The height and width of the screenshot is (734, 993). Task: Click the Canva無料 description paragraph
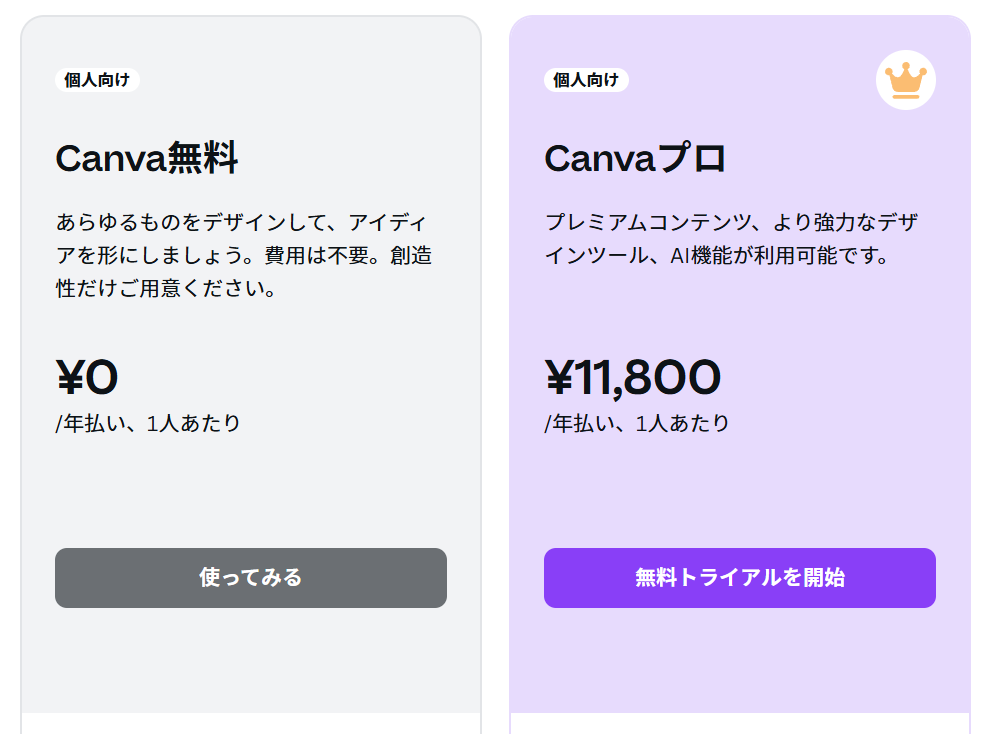click(243, 256)
